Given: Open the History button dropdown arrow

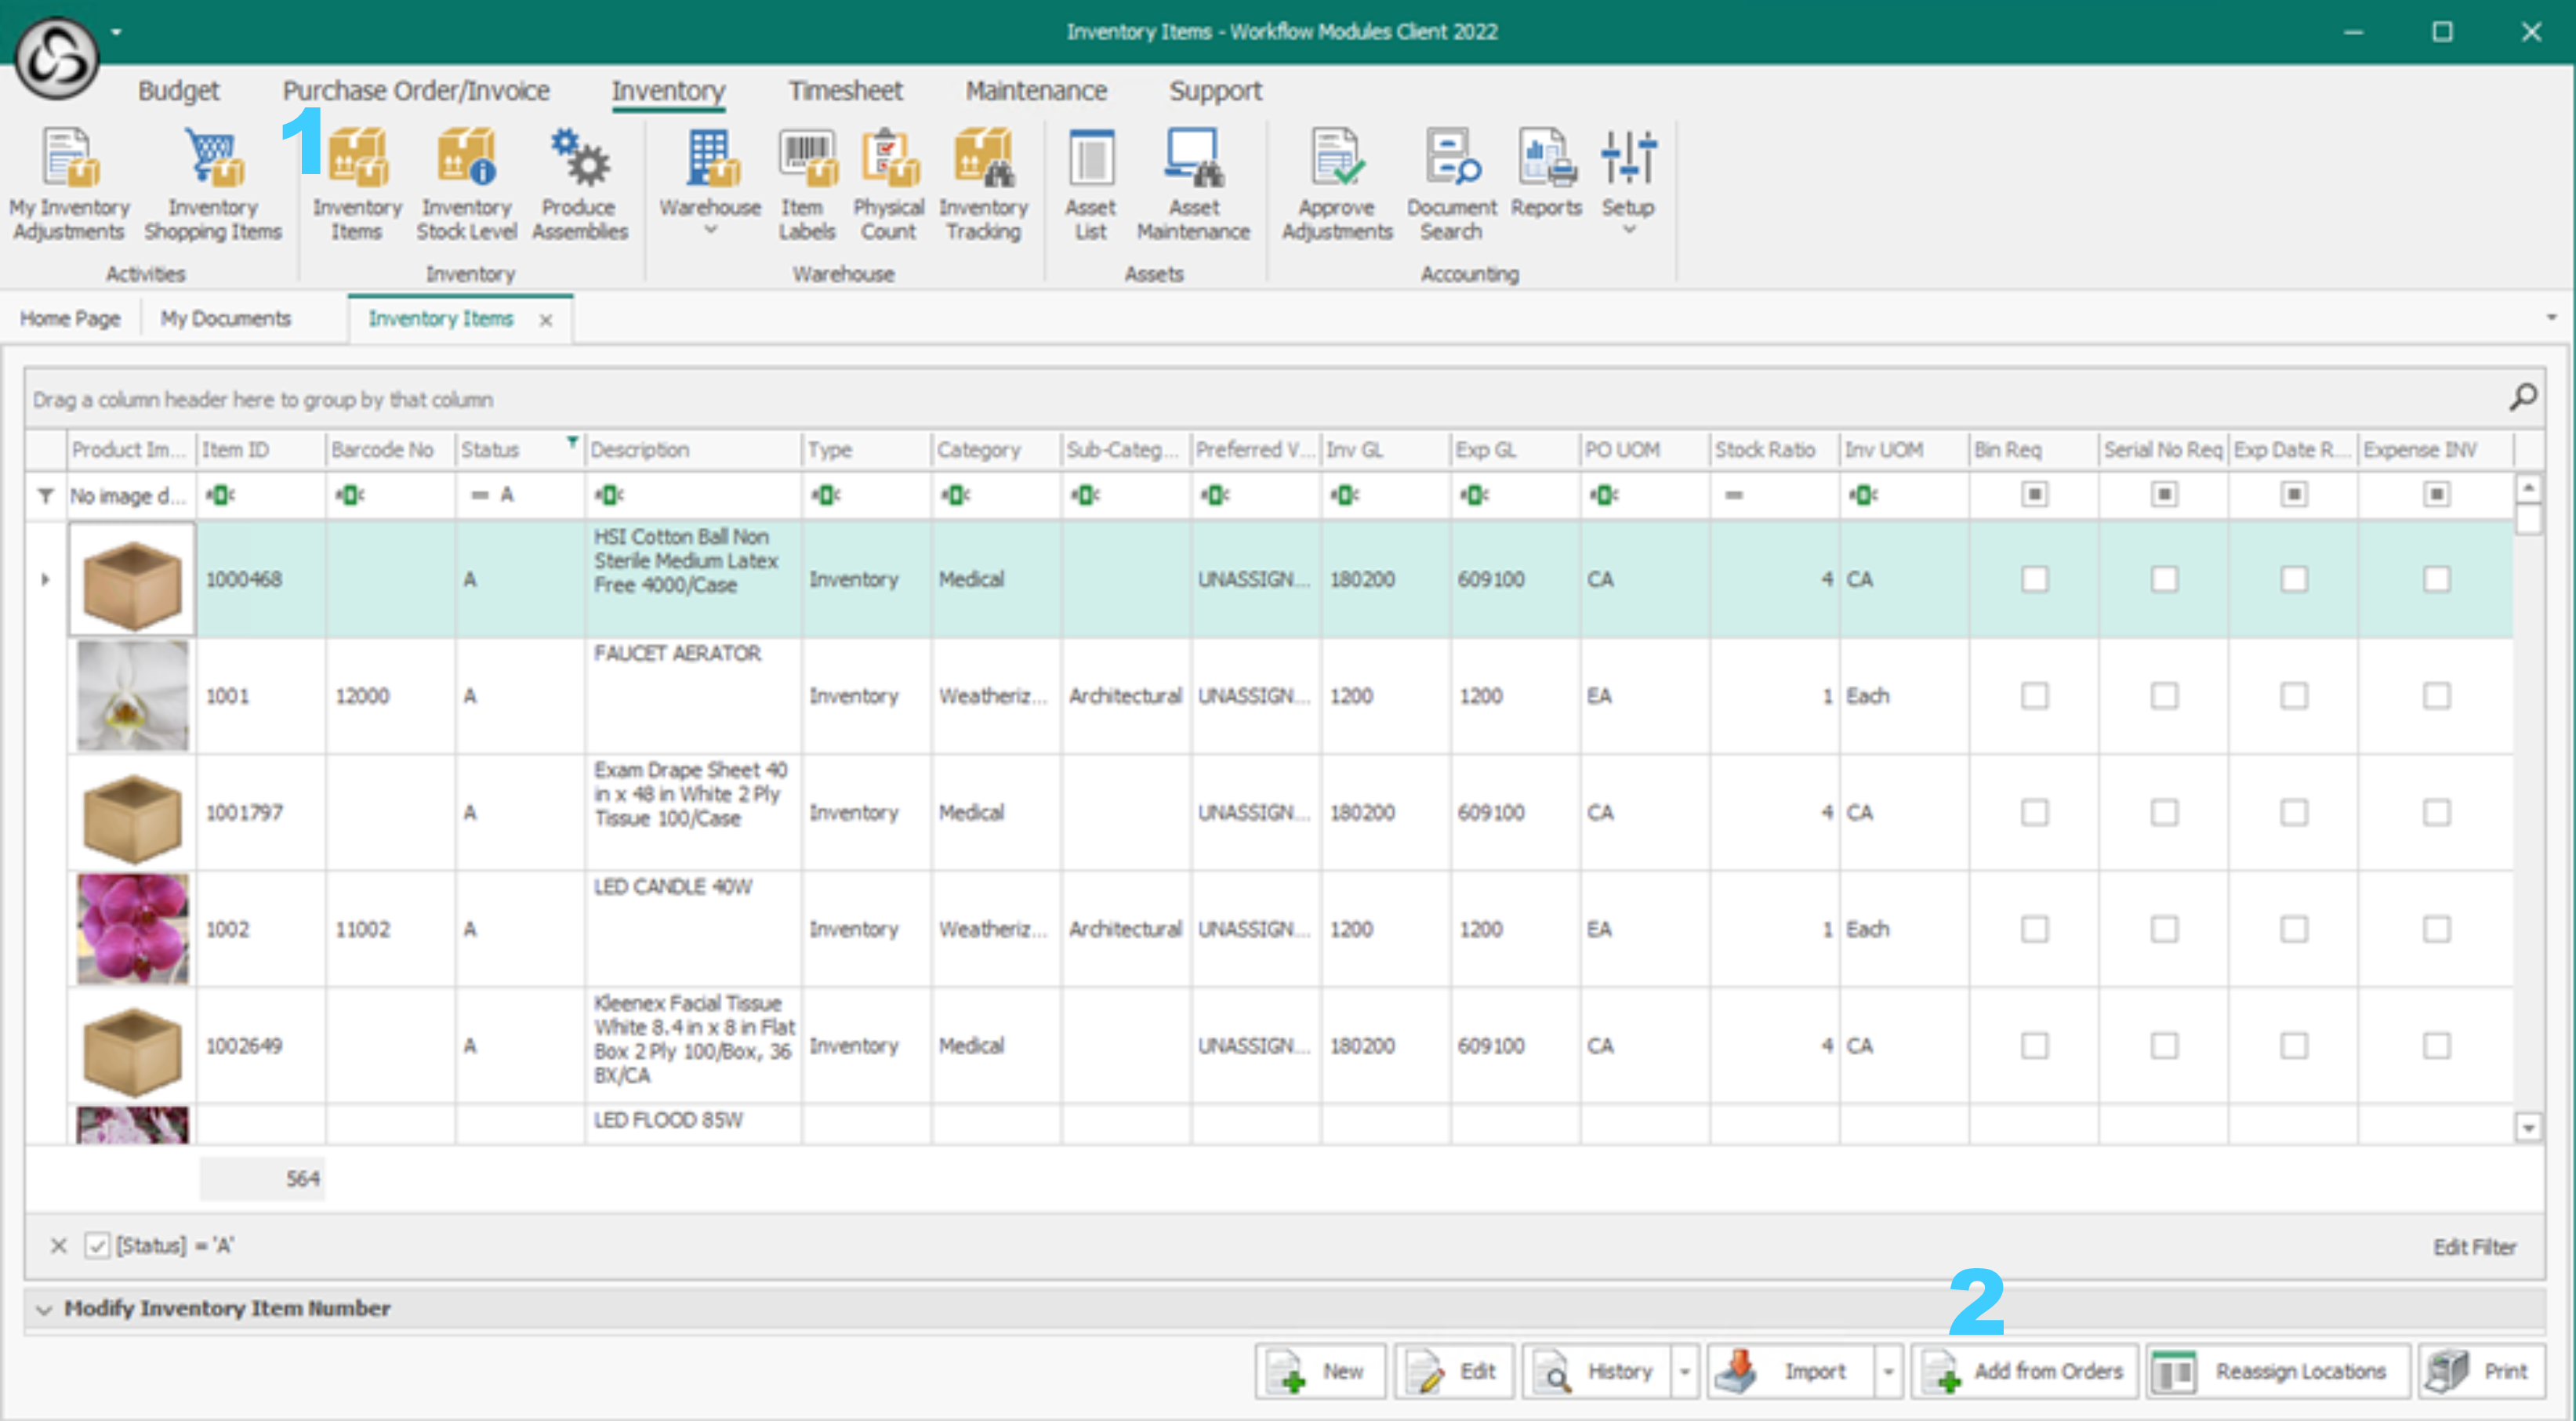Looking at the screenshot, I should (x=1684, y=1371).
